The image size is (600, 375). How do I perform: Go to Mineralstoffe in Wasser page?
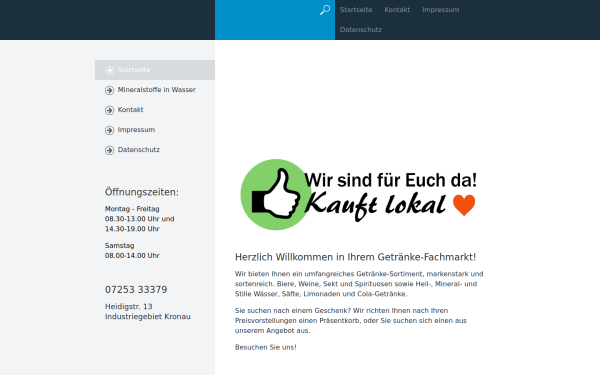pyautogui.click(x=157, y=90)
